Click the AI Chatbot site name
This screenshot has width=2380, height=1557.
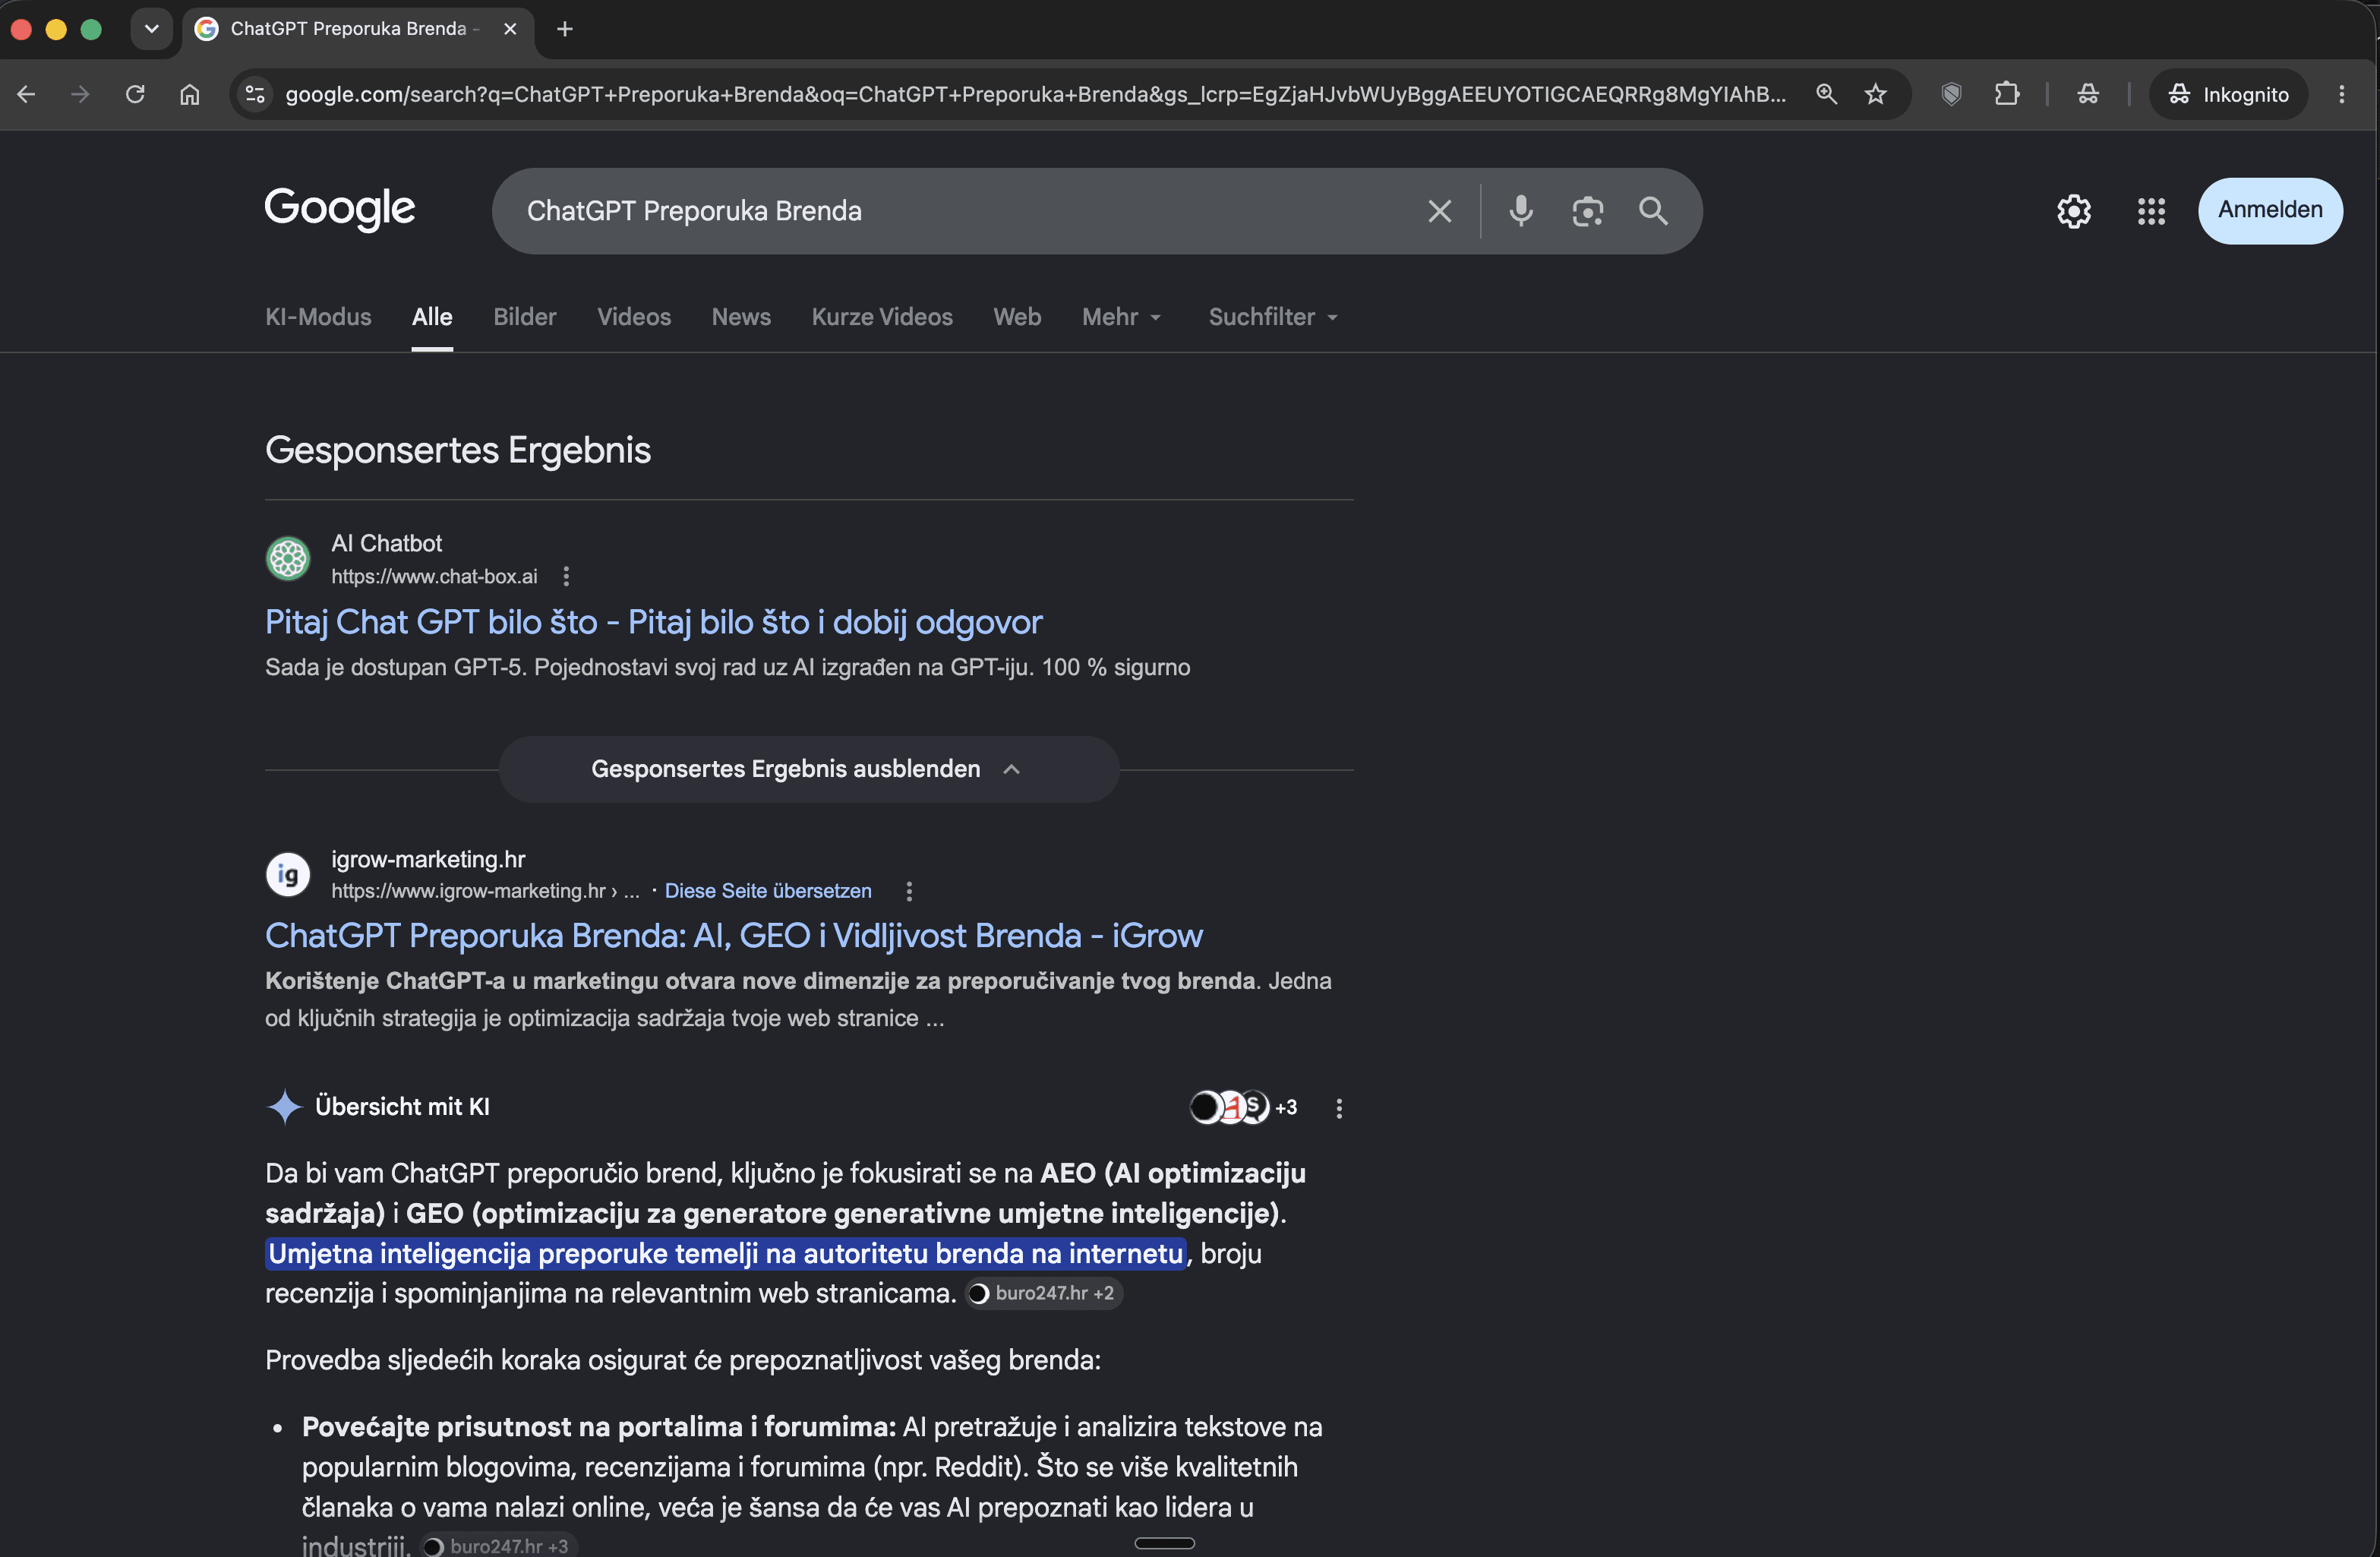click(x=386, y=543)
